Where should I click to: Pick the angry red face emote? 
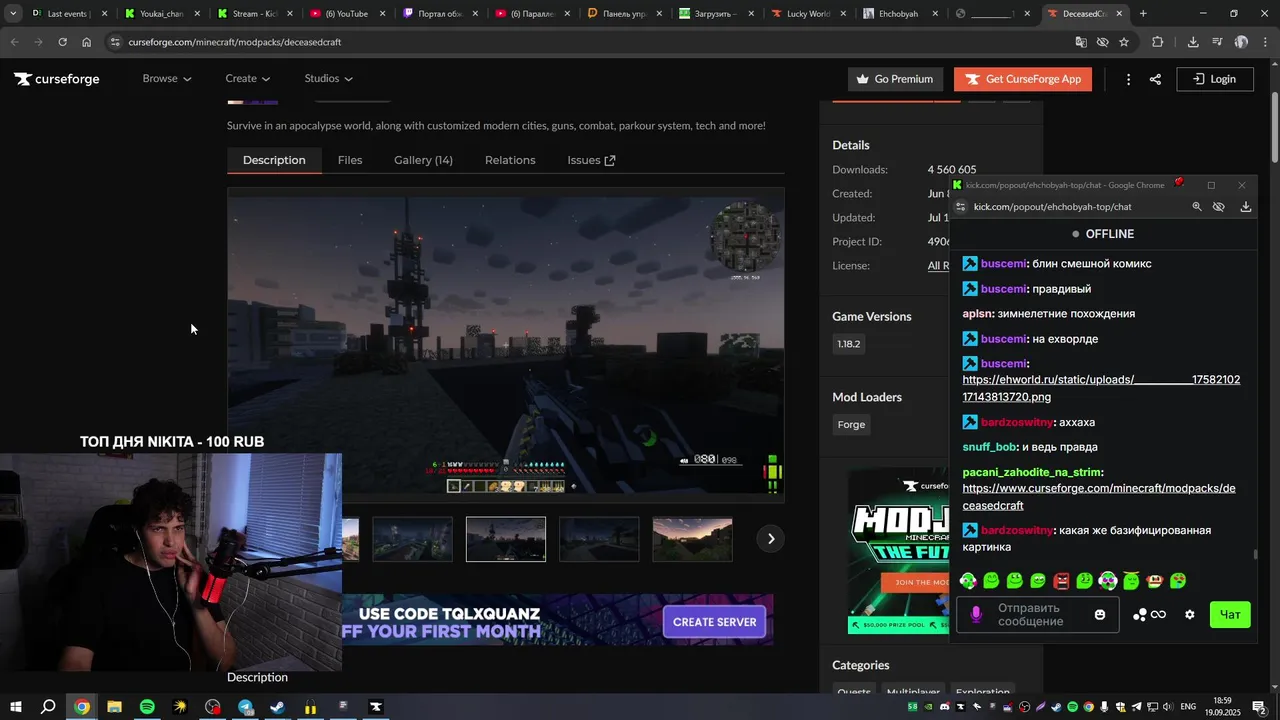(x=1061, y=580)
